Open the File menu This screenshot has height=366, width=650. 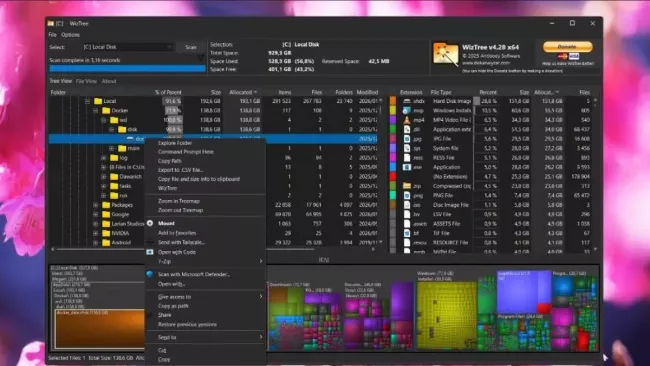click(x=52, y=35)
